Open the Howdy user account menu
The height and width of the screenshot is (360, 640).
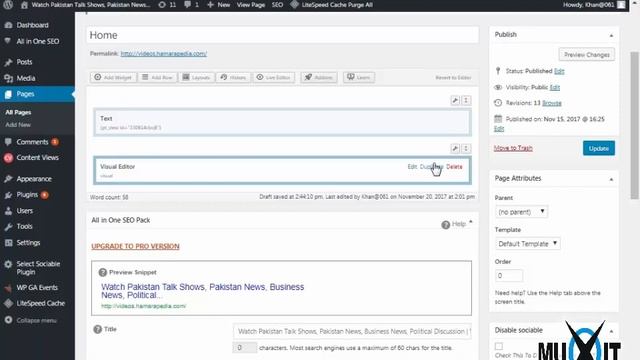point(589,5)
